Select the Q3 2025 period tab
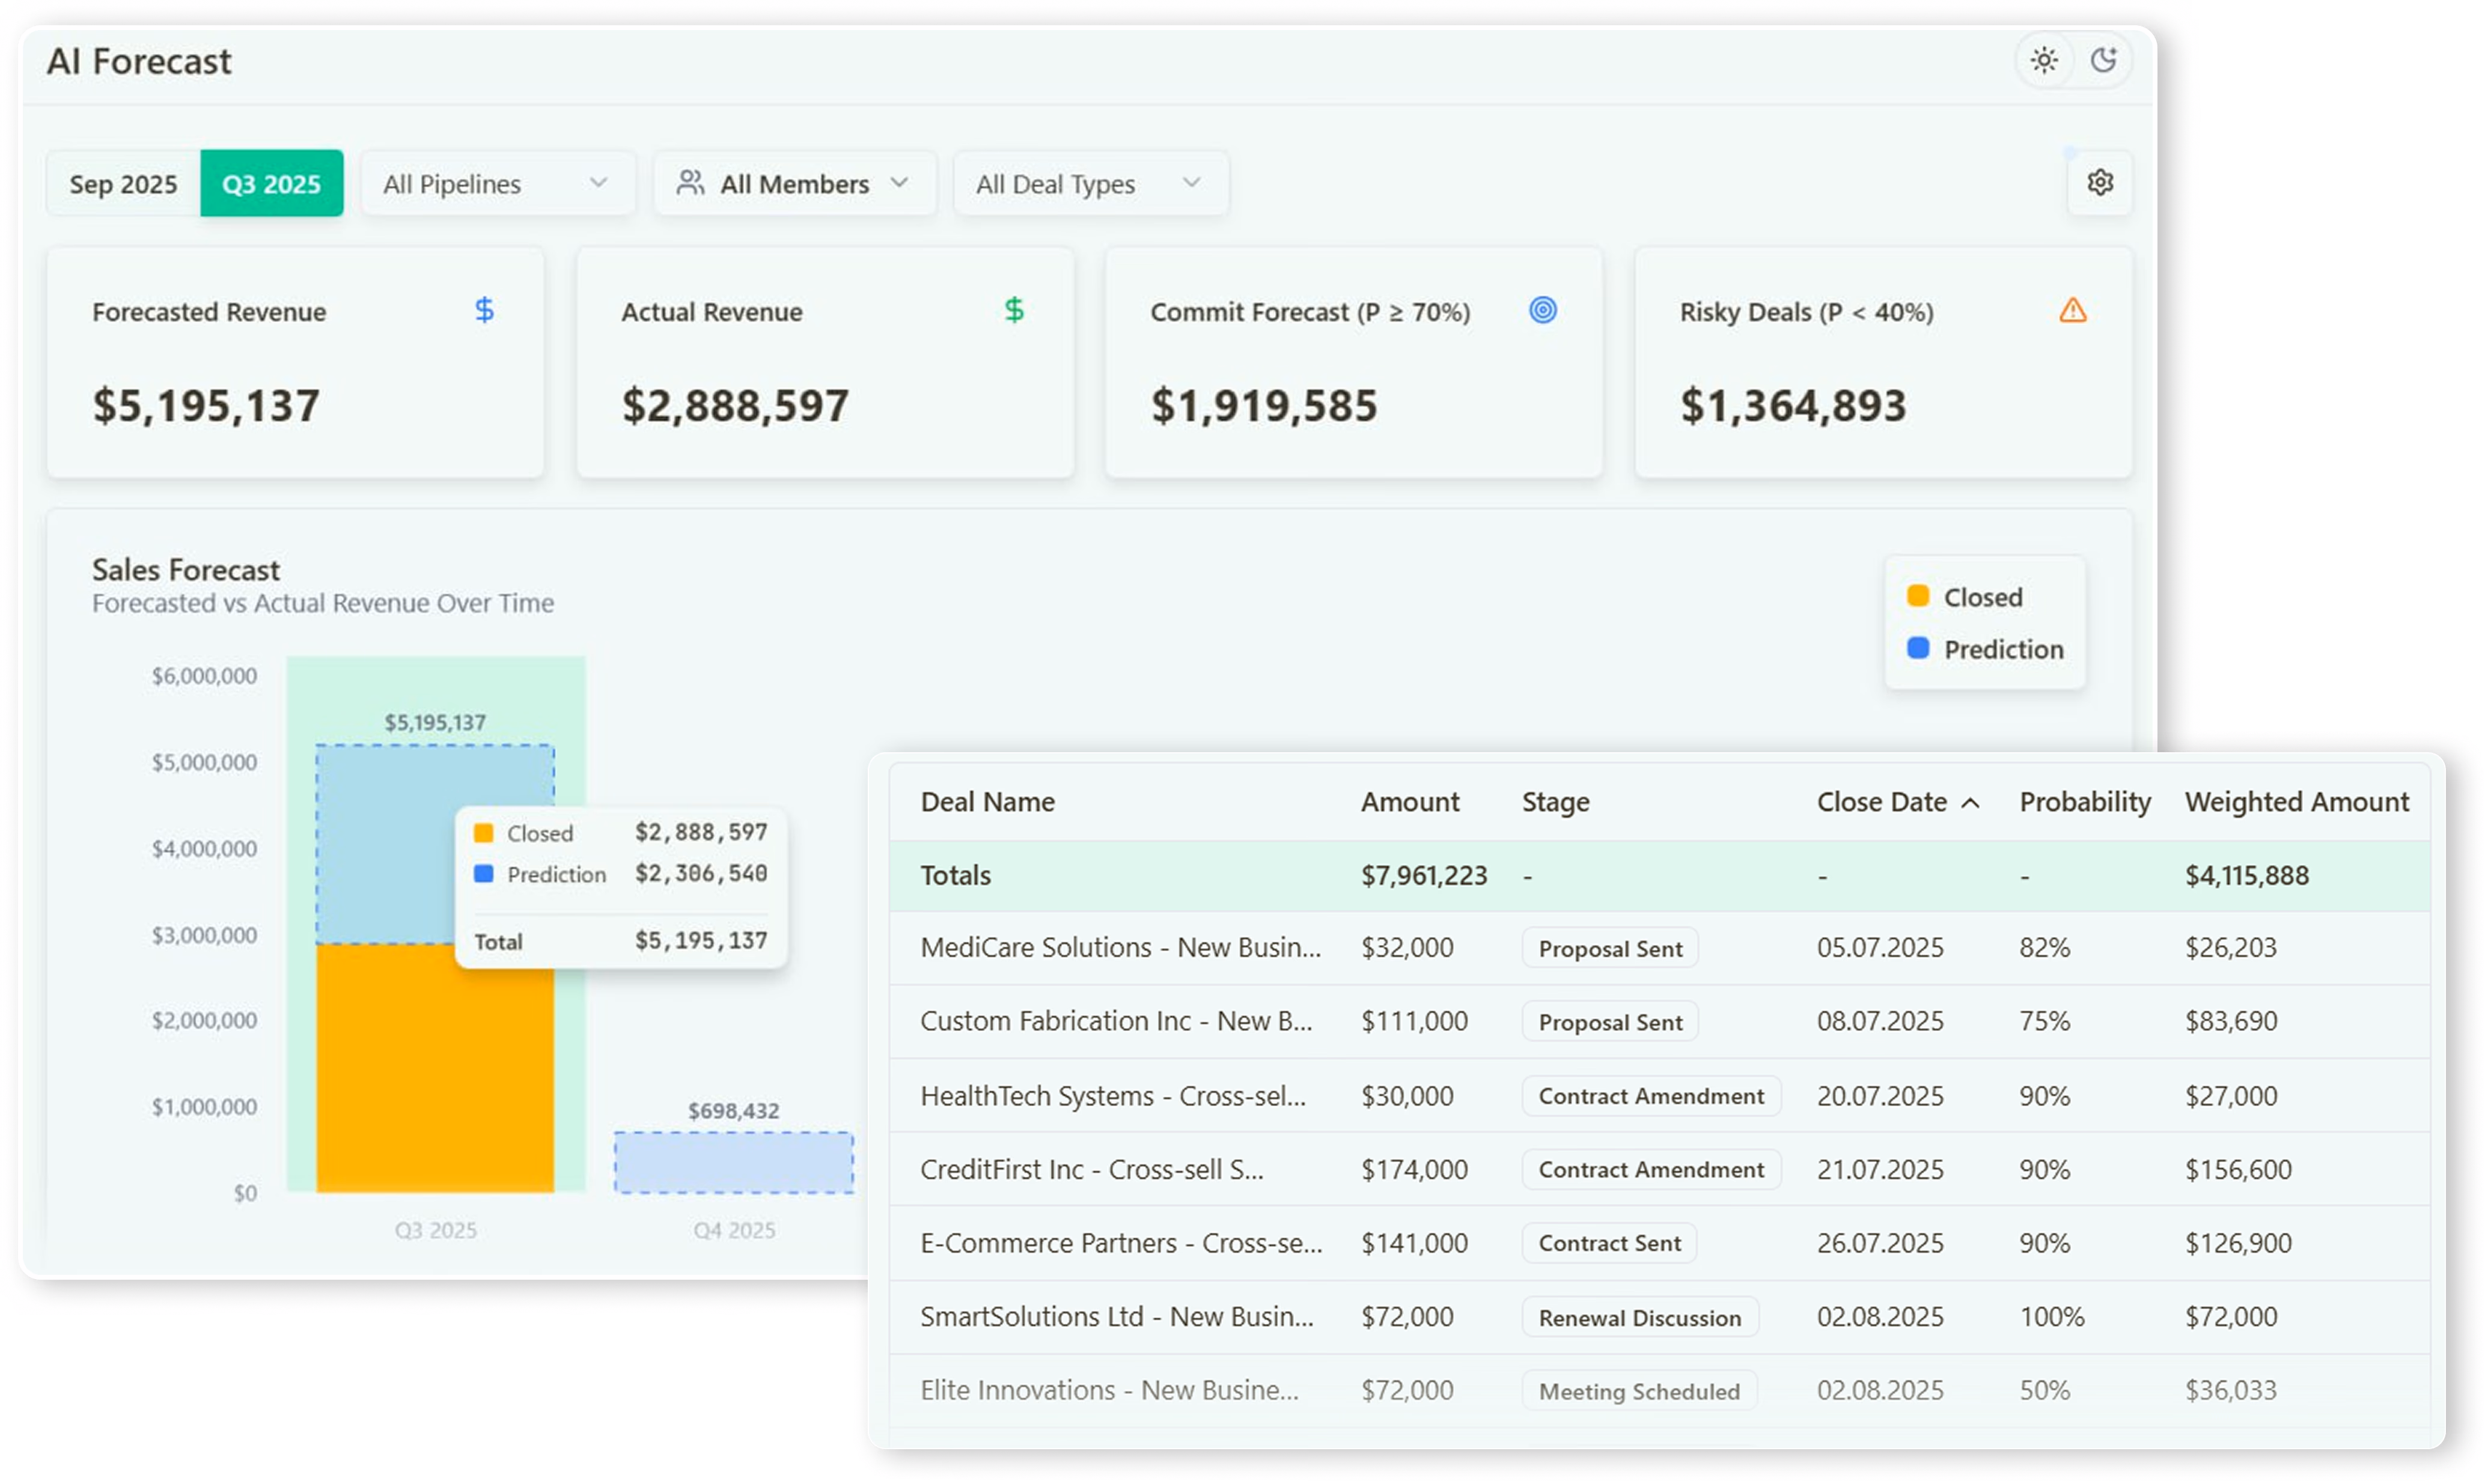The image size is (2488, 1484). click(x=272, y=183)
